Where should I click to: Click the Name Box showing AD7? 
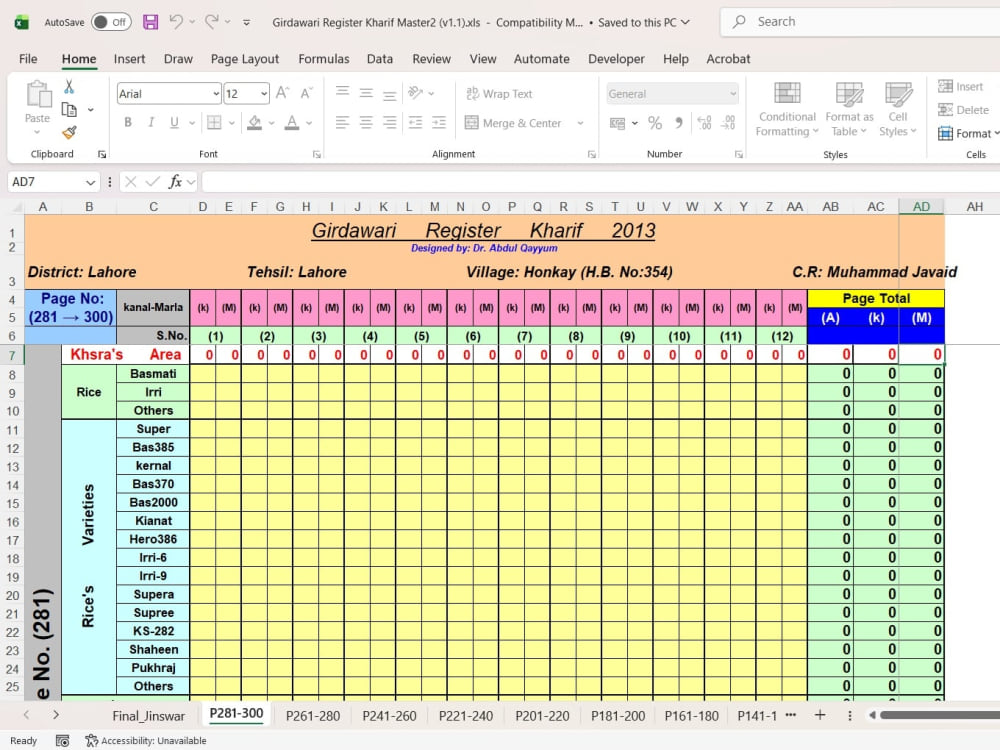[52, 182]
